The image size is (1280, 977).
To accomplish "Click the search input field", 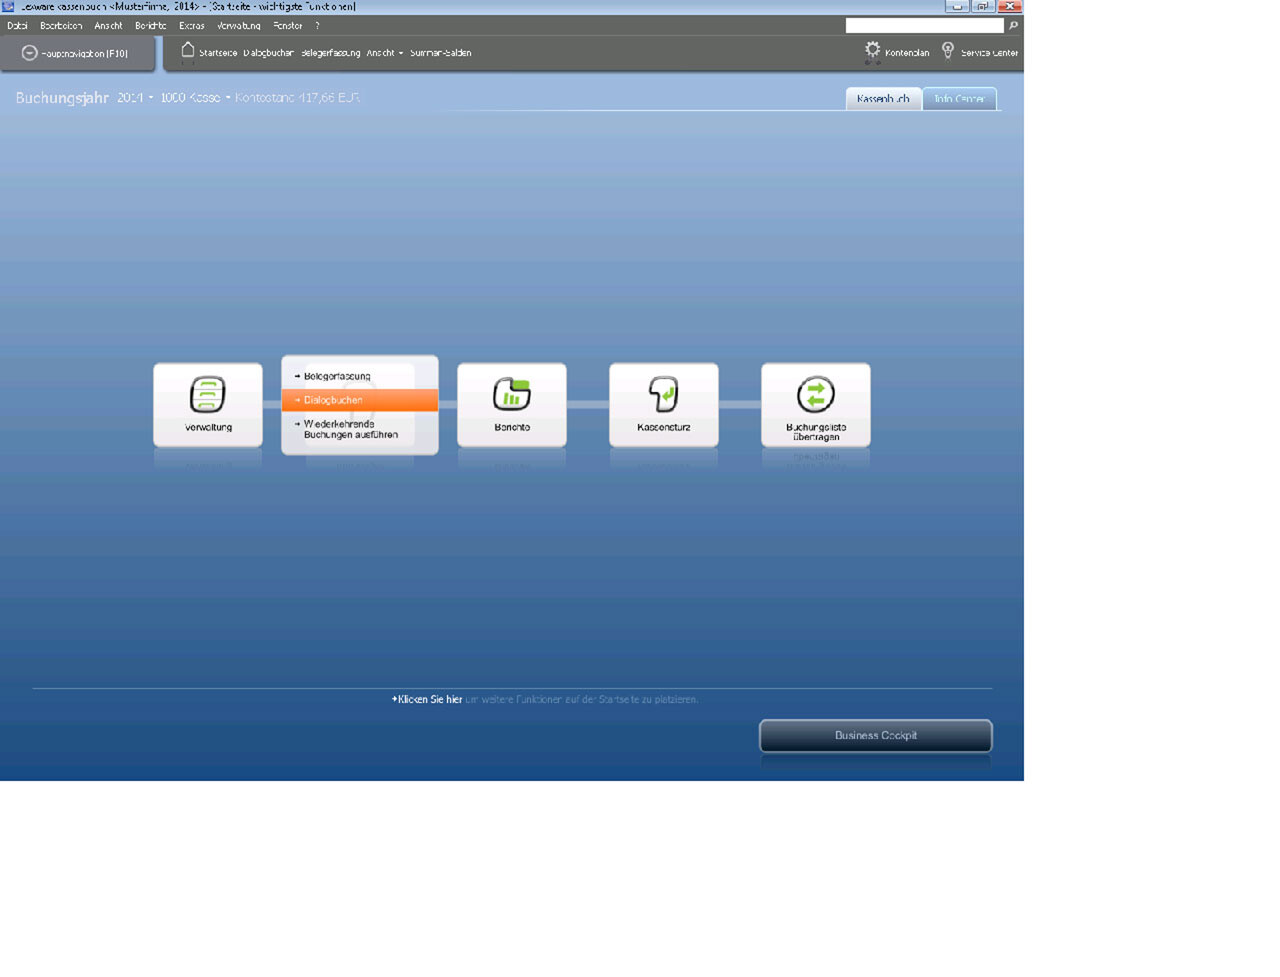I will 924,26.
